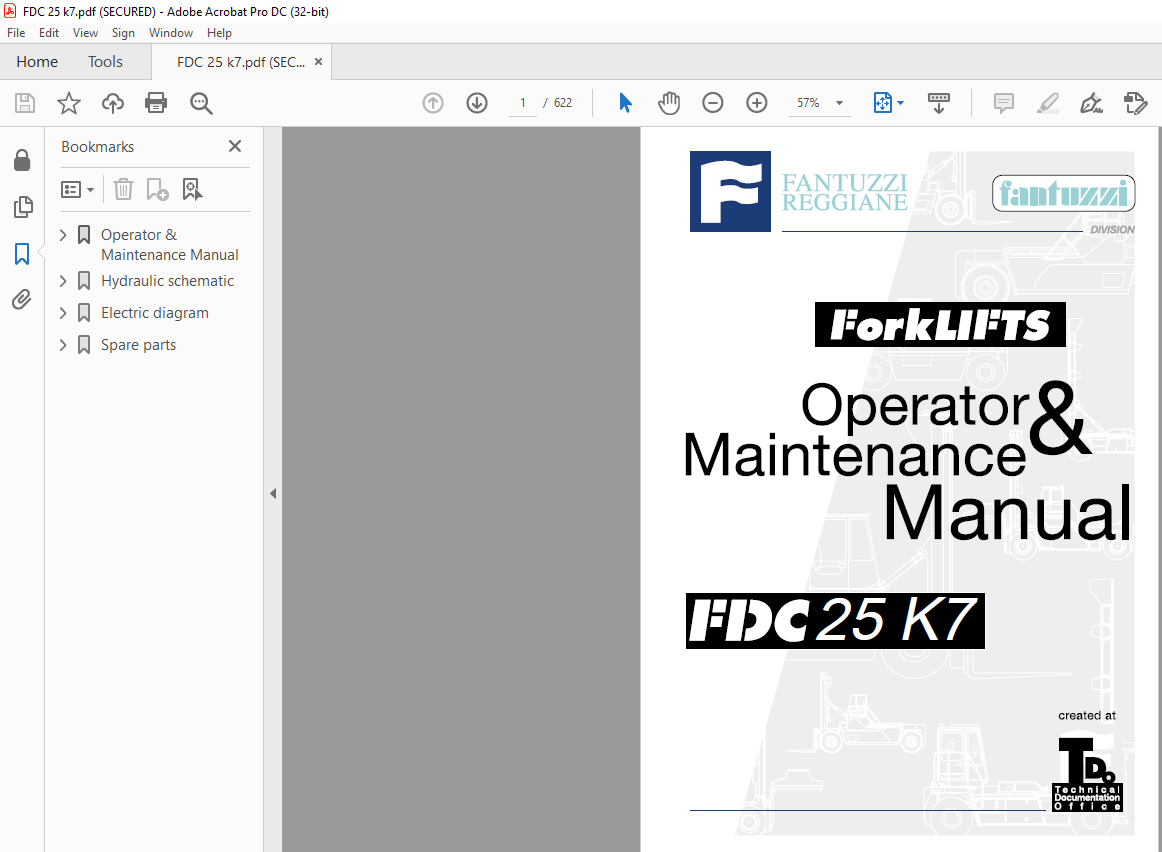Open Page Thumbnails panel
This screenshot has width=1162, height=852.
pos(23,207)
